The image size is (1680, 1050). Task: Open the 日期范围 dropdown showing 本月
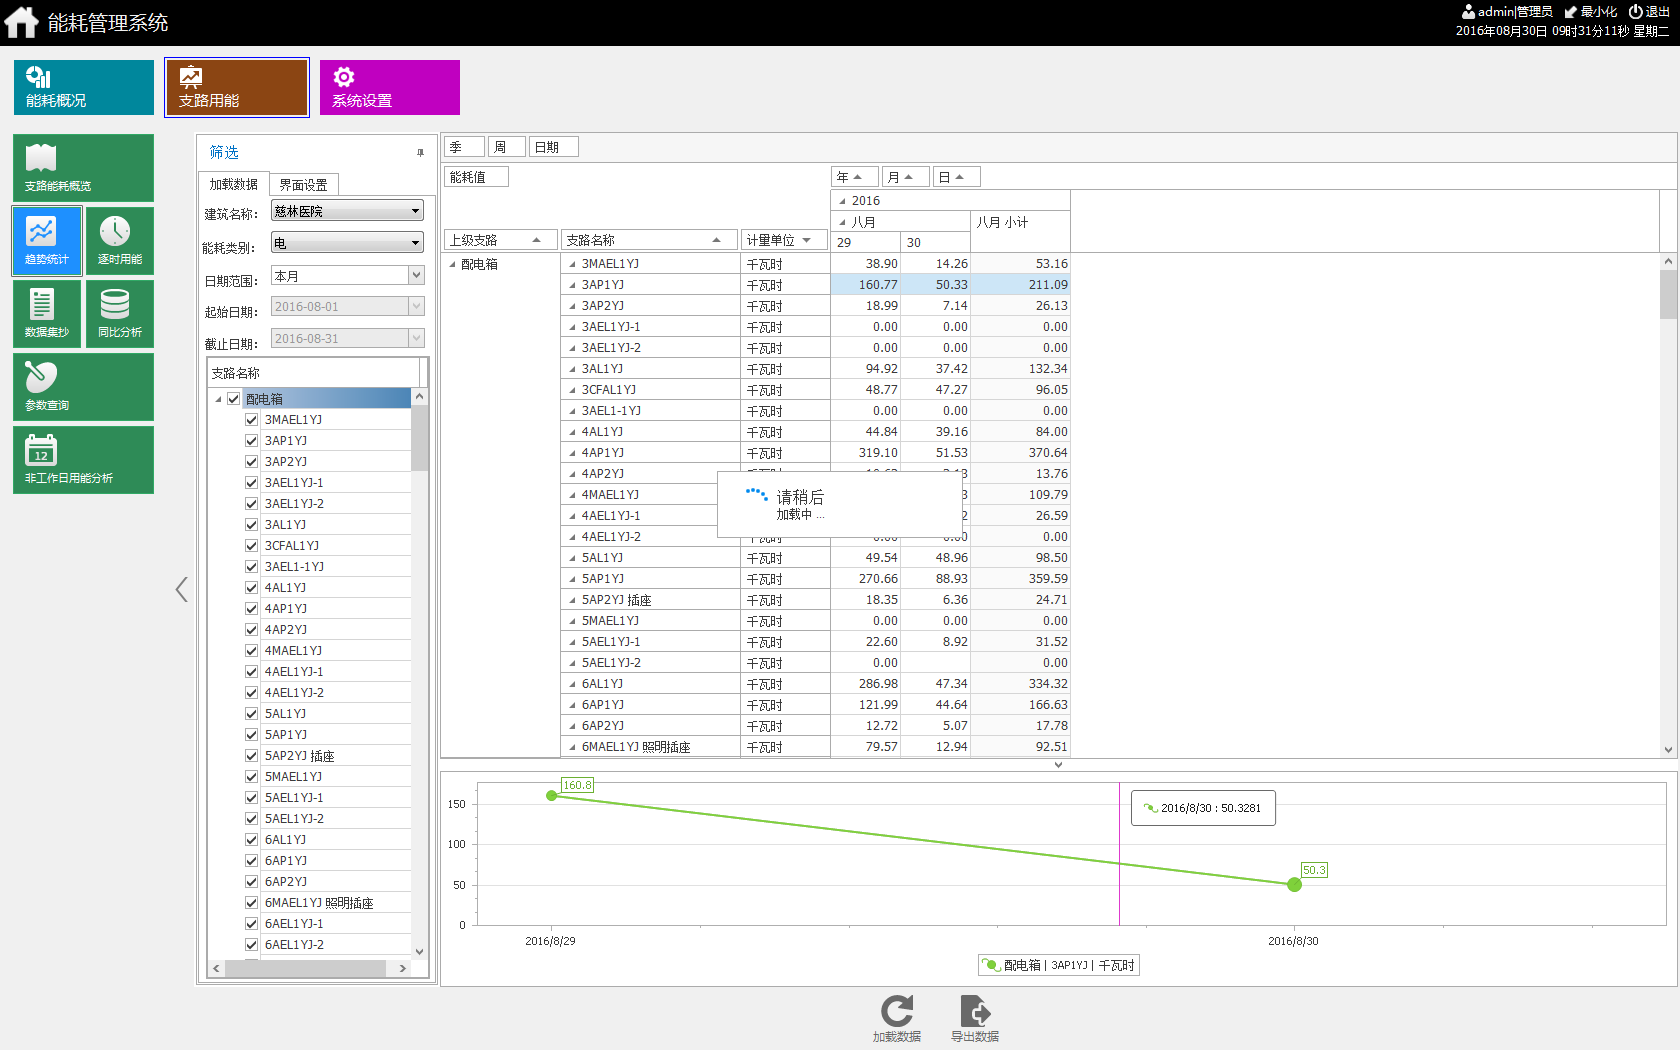(x=348, y=276)
